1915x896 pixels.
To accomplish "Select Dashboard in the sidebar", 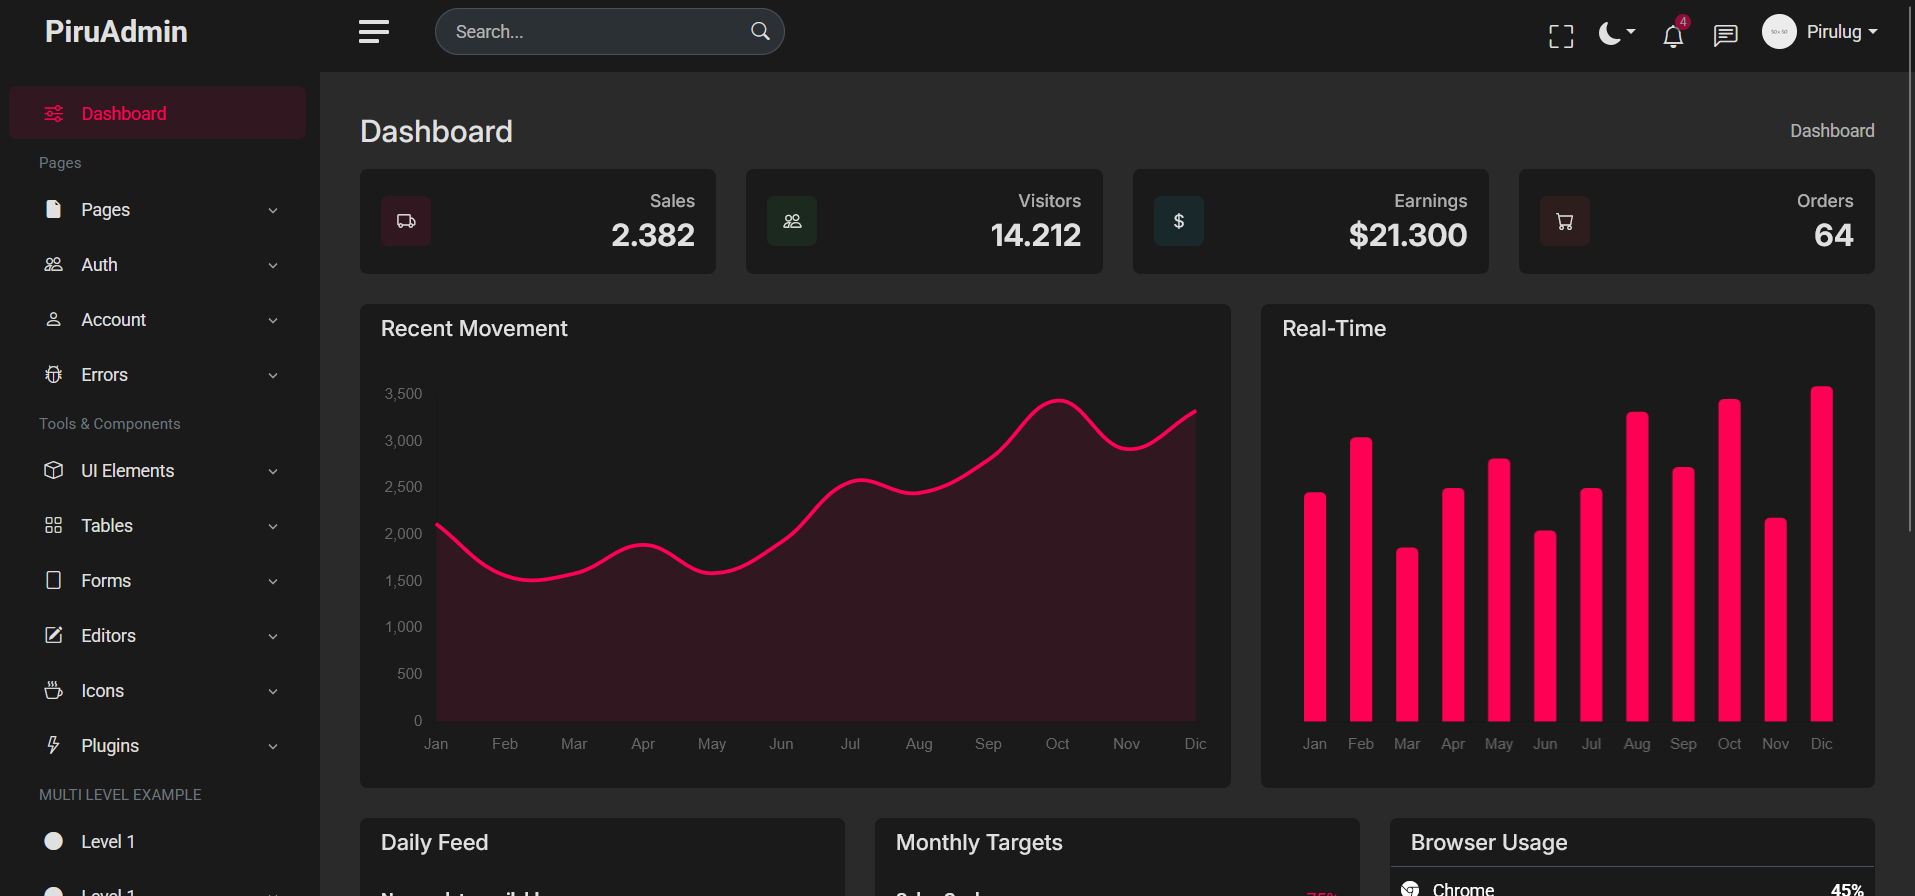I will tap(158, 113).
